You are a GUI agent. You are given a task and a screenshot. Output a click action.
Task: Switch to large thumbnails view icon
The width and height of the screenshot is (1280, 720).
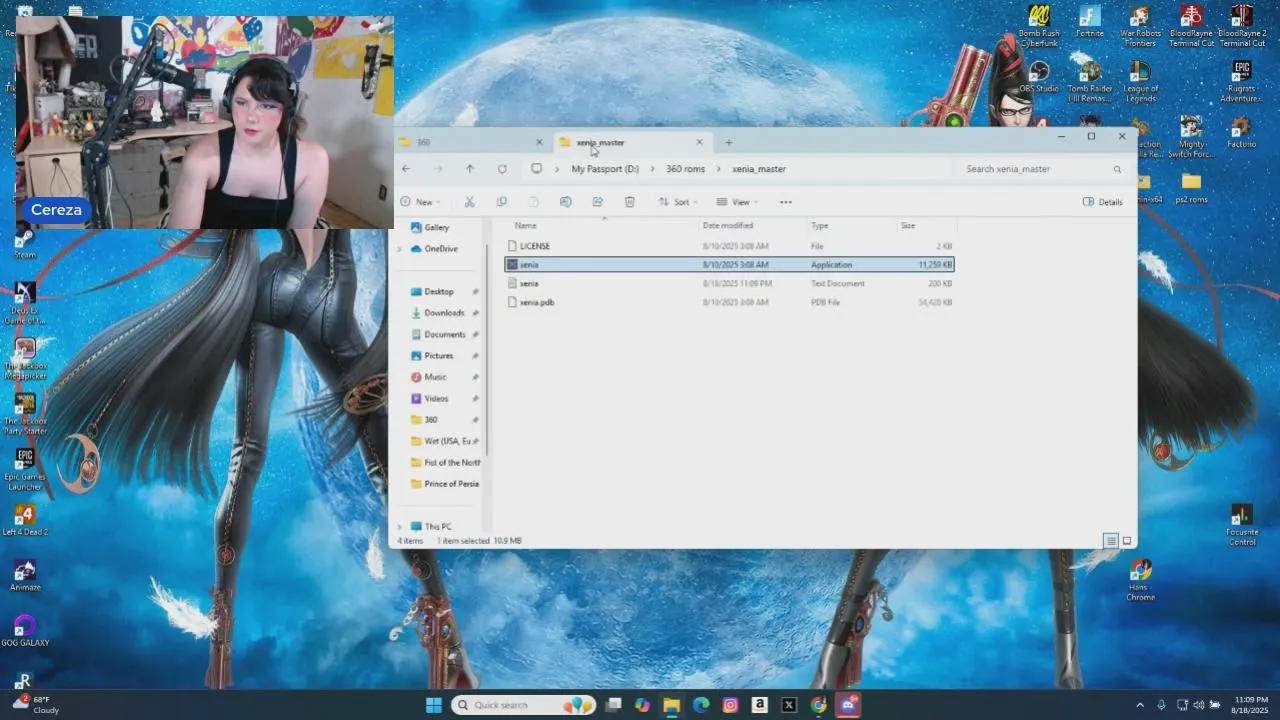[x=1127, y=541]
